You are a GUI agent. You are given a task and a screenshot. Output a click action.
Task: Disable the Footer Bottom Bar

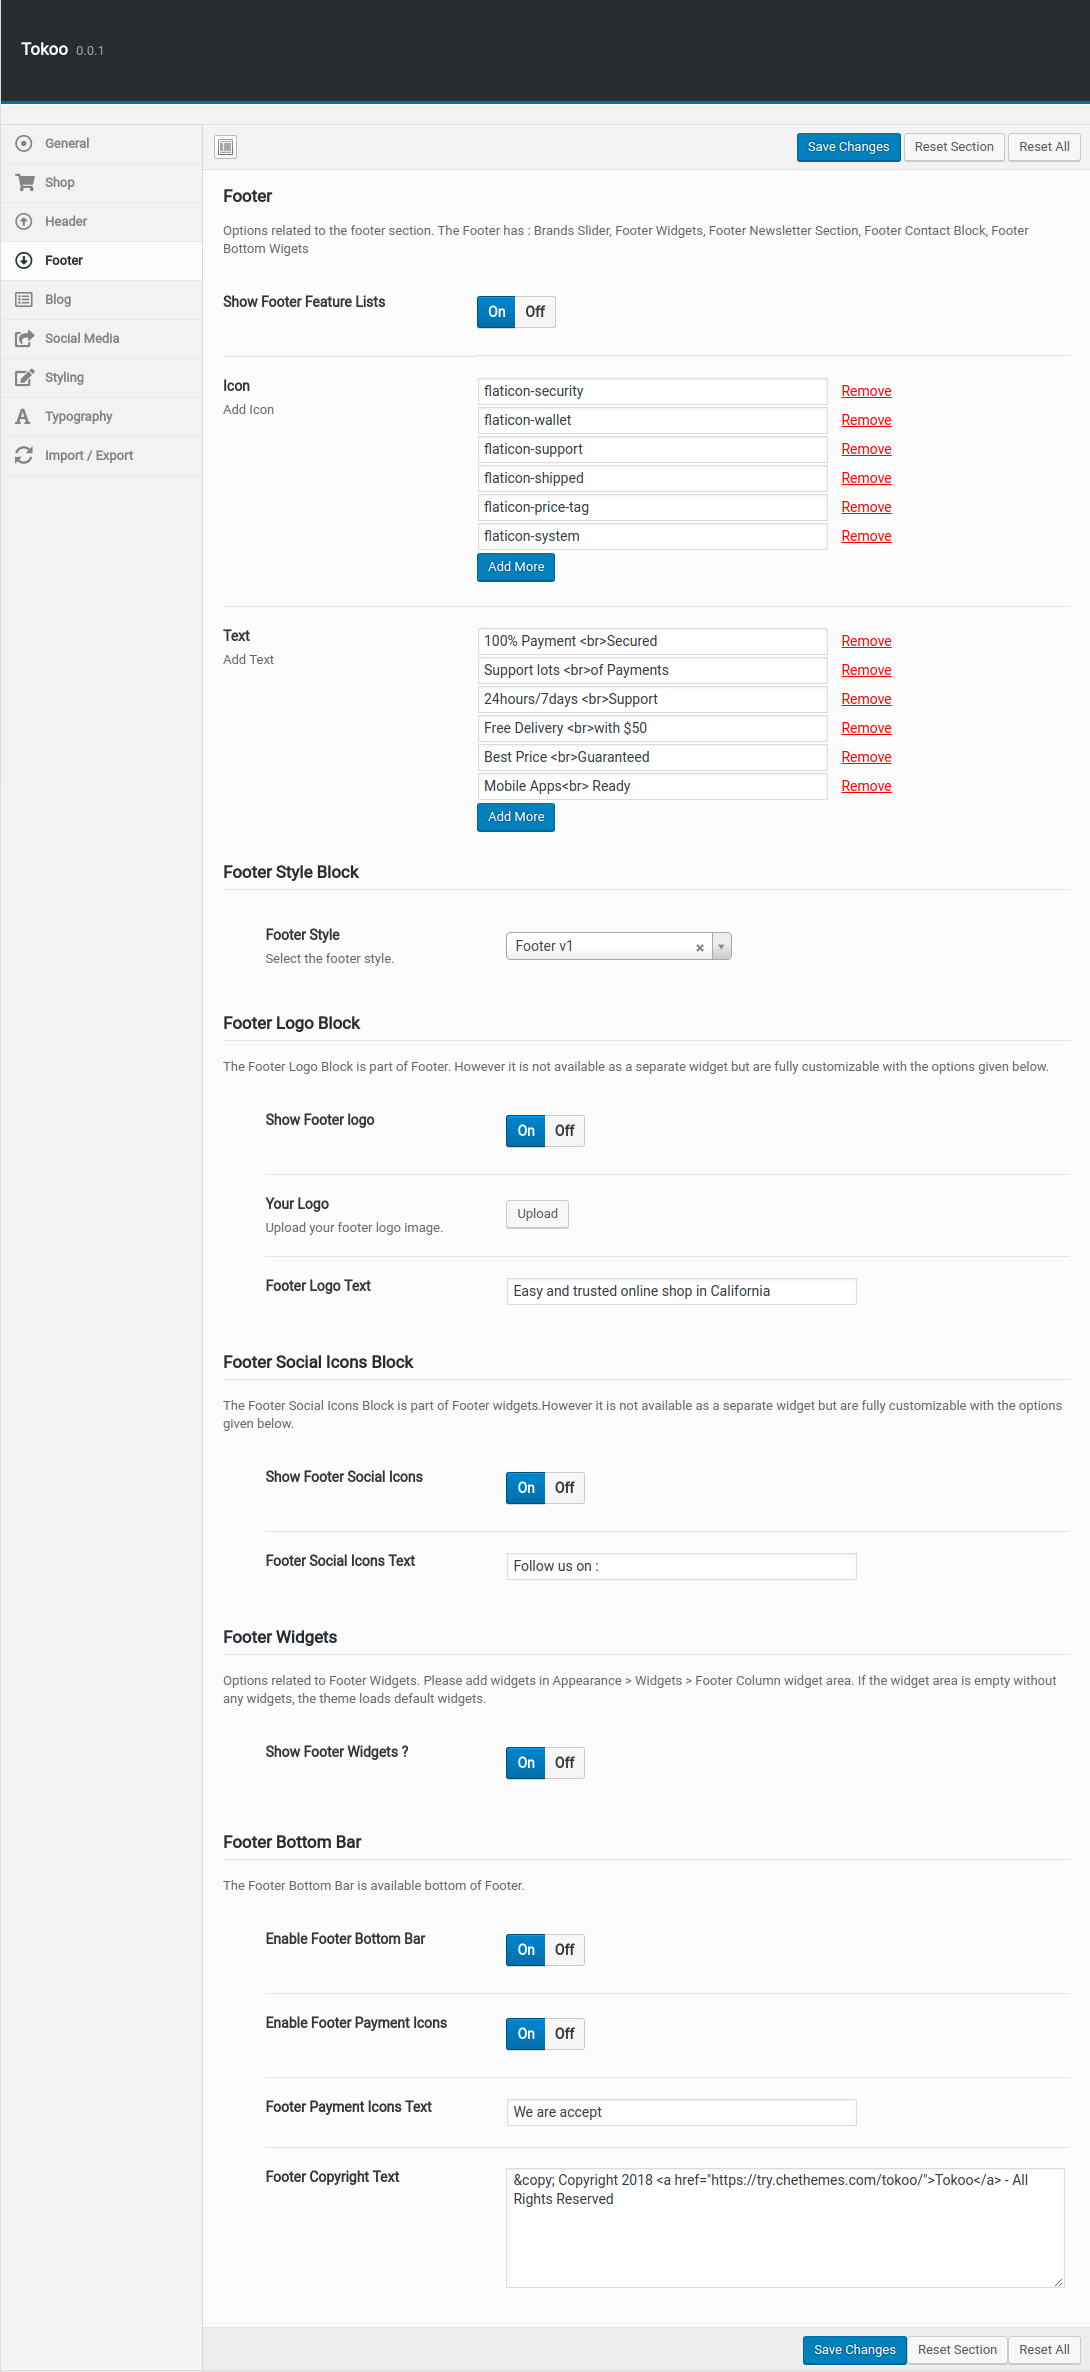point(565,1950)
